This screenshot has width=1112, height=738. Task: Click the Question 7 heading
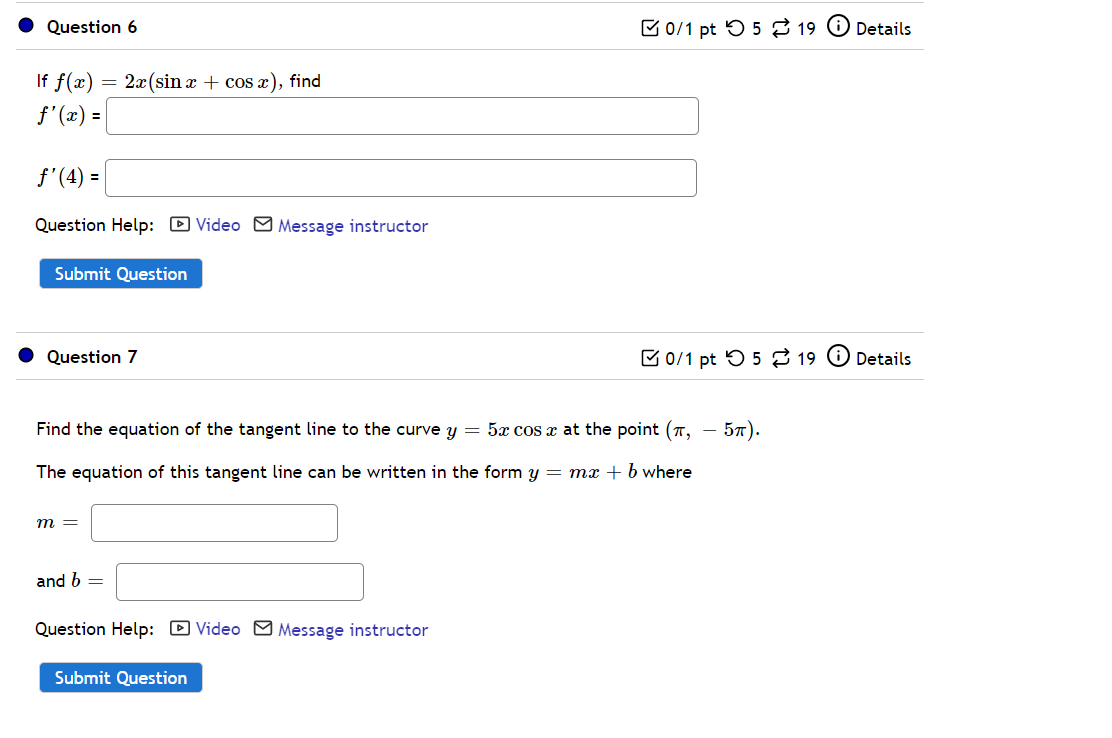(92, 357)
